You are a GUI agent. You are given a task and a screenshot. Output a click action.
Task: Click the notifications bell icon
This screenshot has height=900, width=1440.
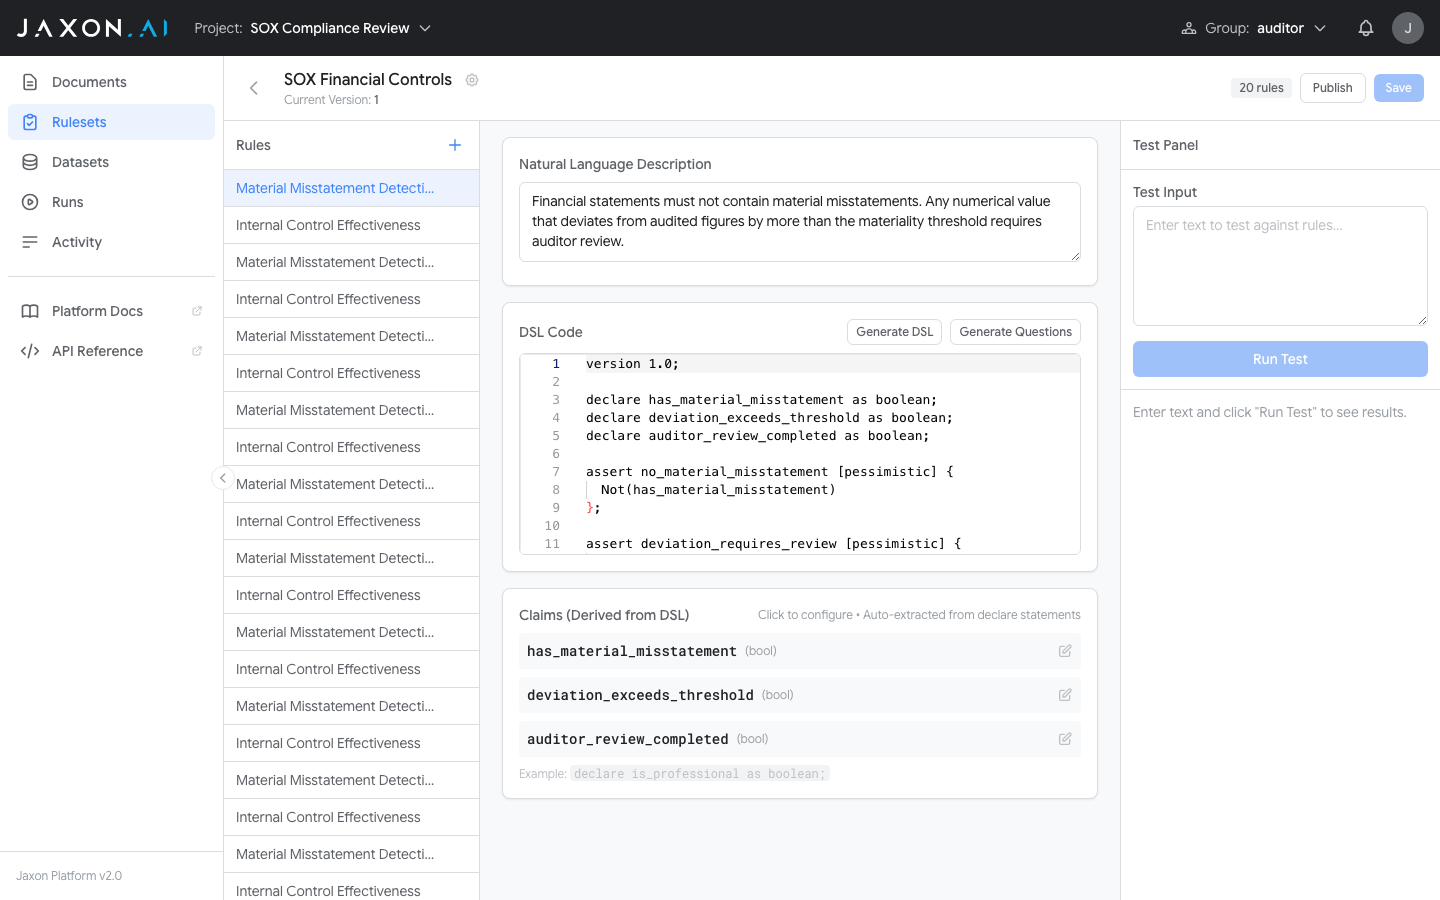pyautogui.click(x=1365, y=28)
